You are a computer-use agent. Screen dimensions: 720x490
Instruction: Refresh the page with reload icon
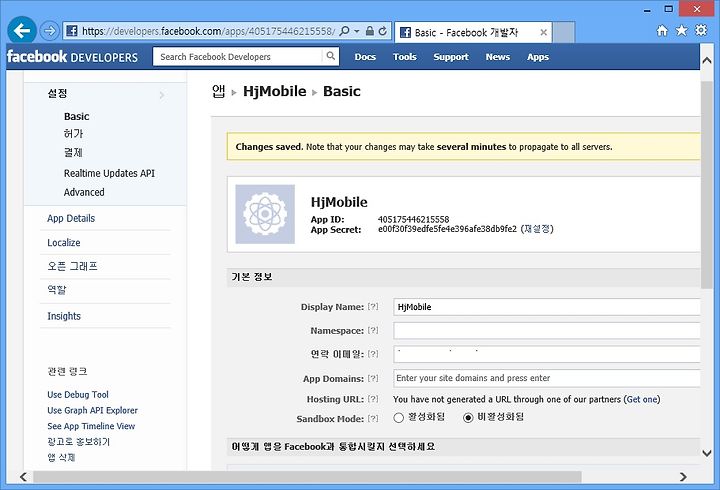(x=382, y=31)
